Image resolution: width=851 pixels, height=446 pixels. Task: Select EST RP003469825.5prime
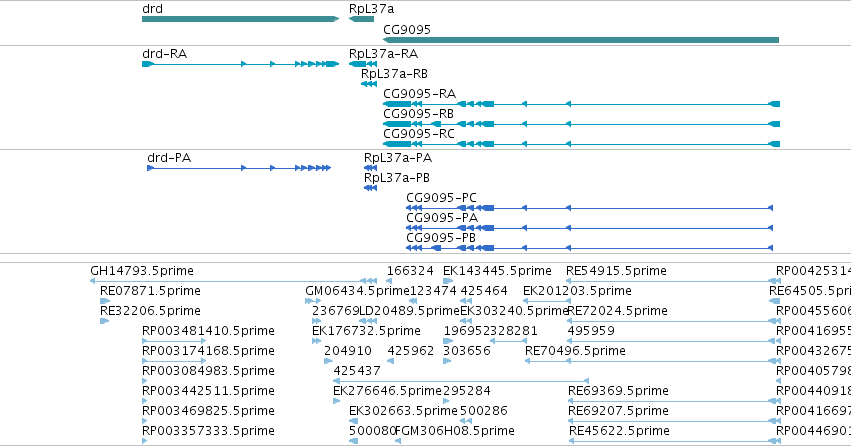pos(208,411)
